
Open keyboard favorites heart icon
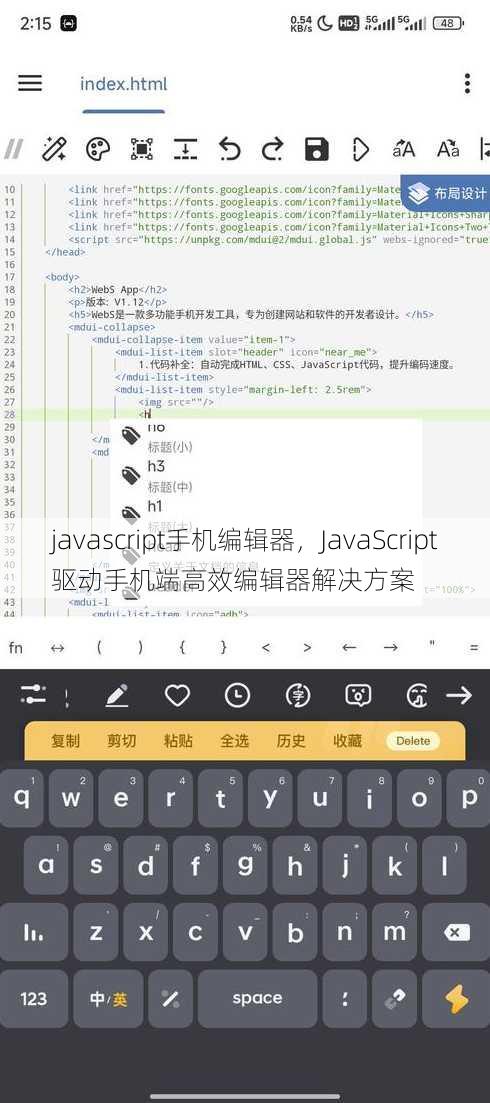tap(177, 696)
